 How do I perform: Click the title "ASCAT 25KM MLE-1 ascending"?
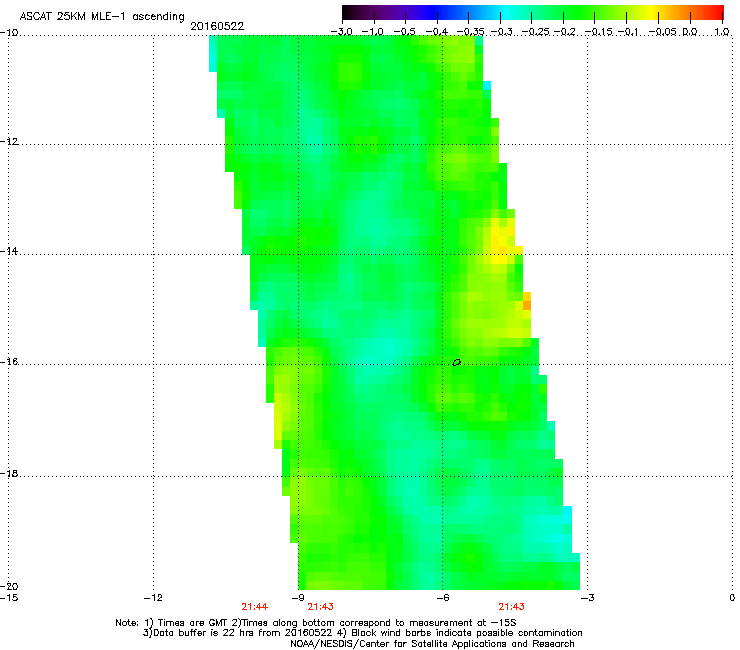click(x=102, y=17)
